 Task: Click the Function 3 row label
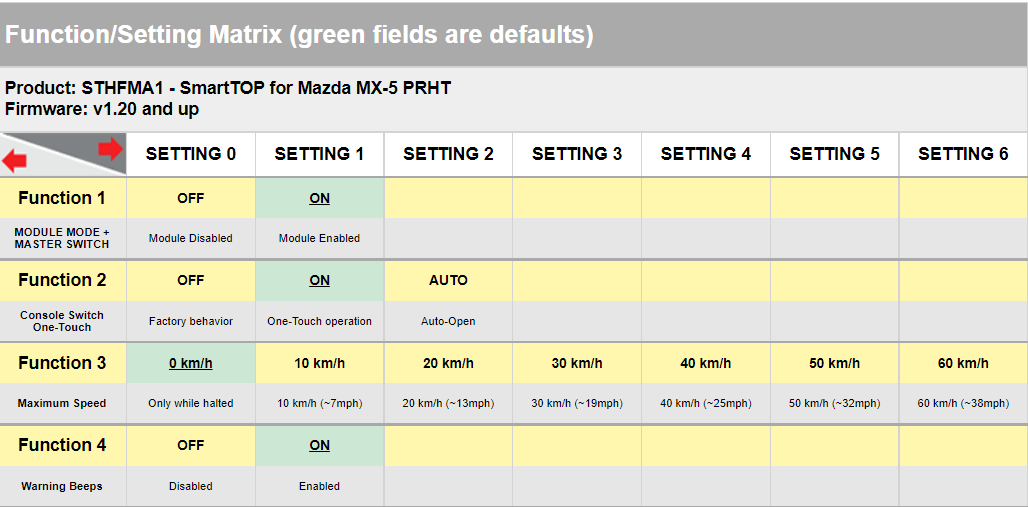click(62, 363)
